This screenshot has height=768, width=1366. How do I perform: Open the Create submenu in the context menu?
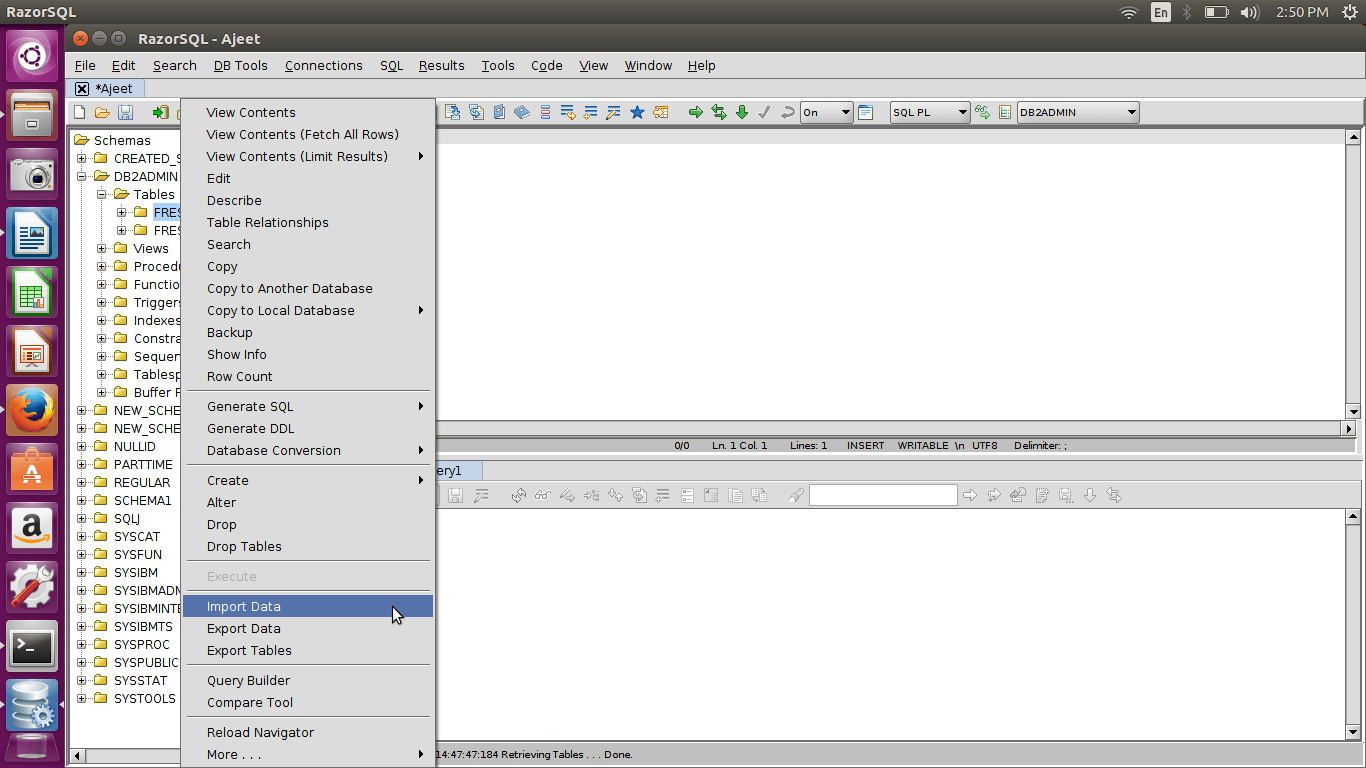tap(308, 480)
